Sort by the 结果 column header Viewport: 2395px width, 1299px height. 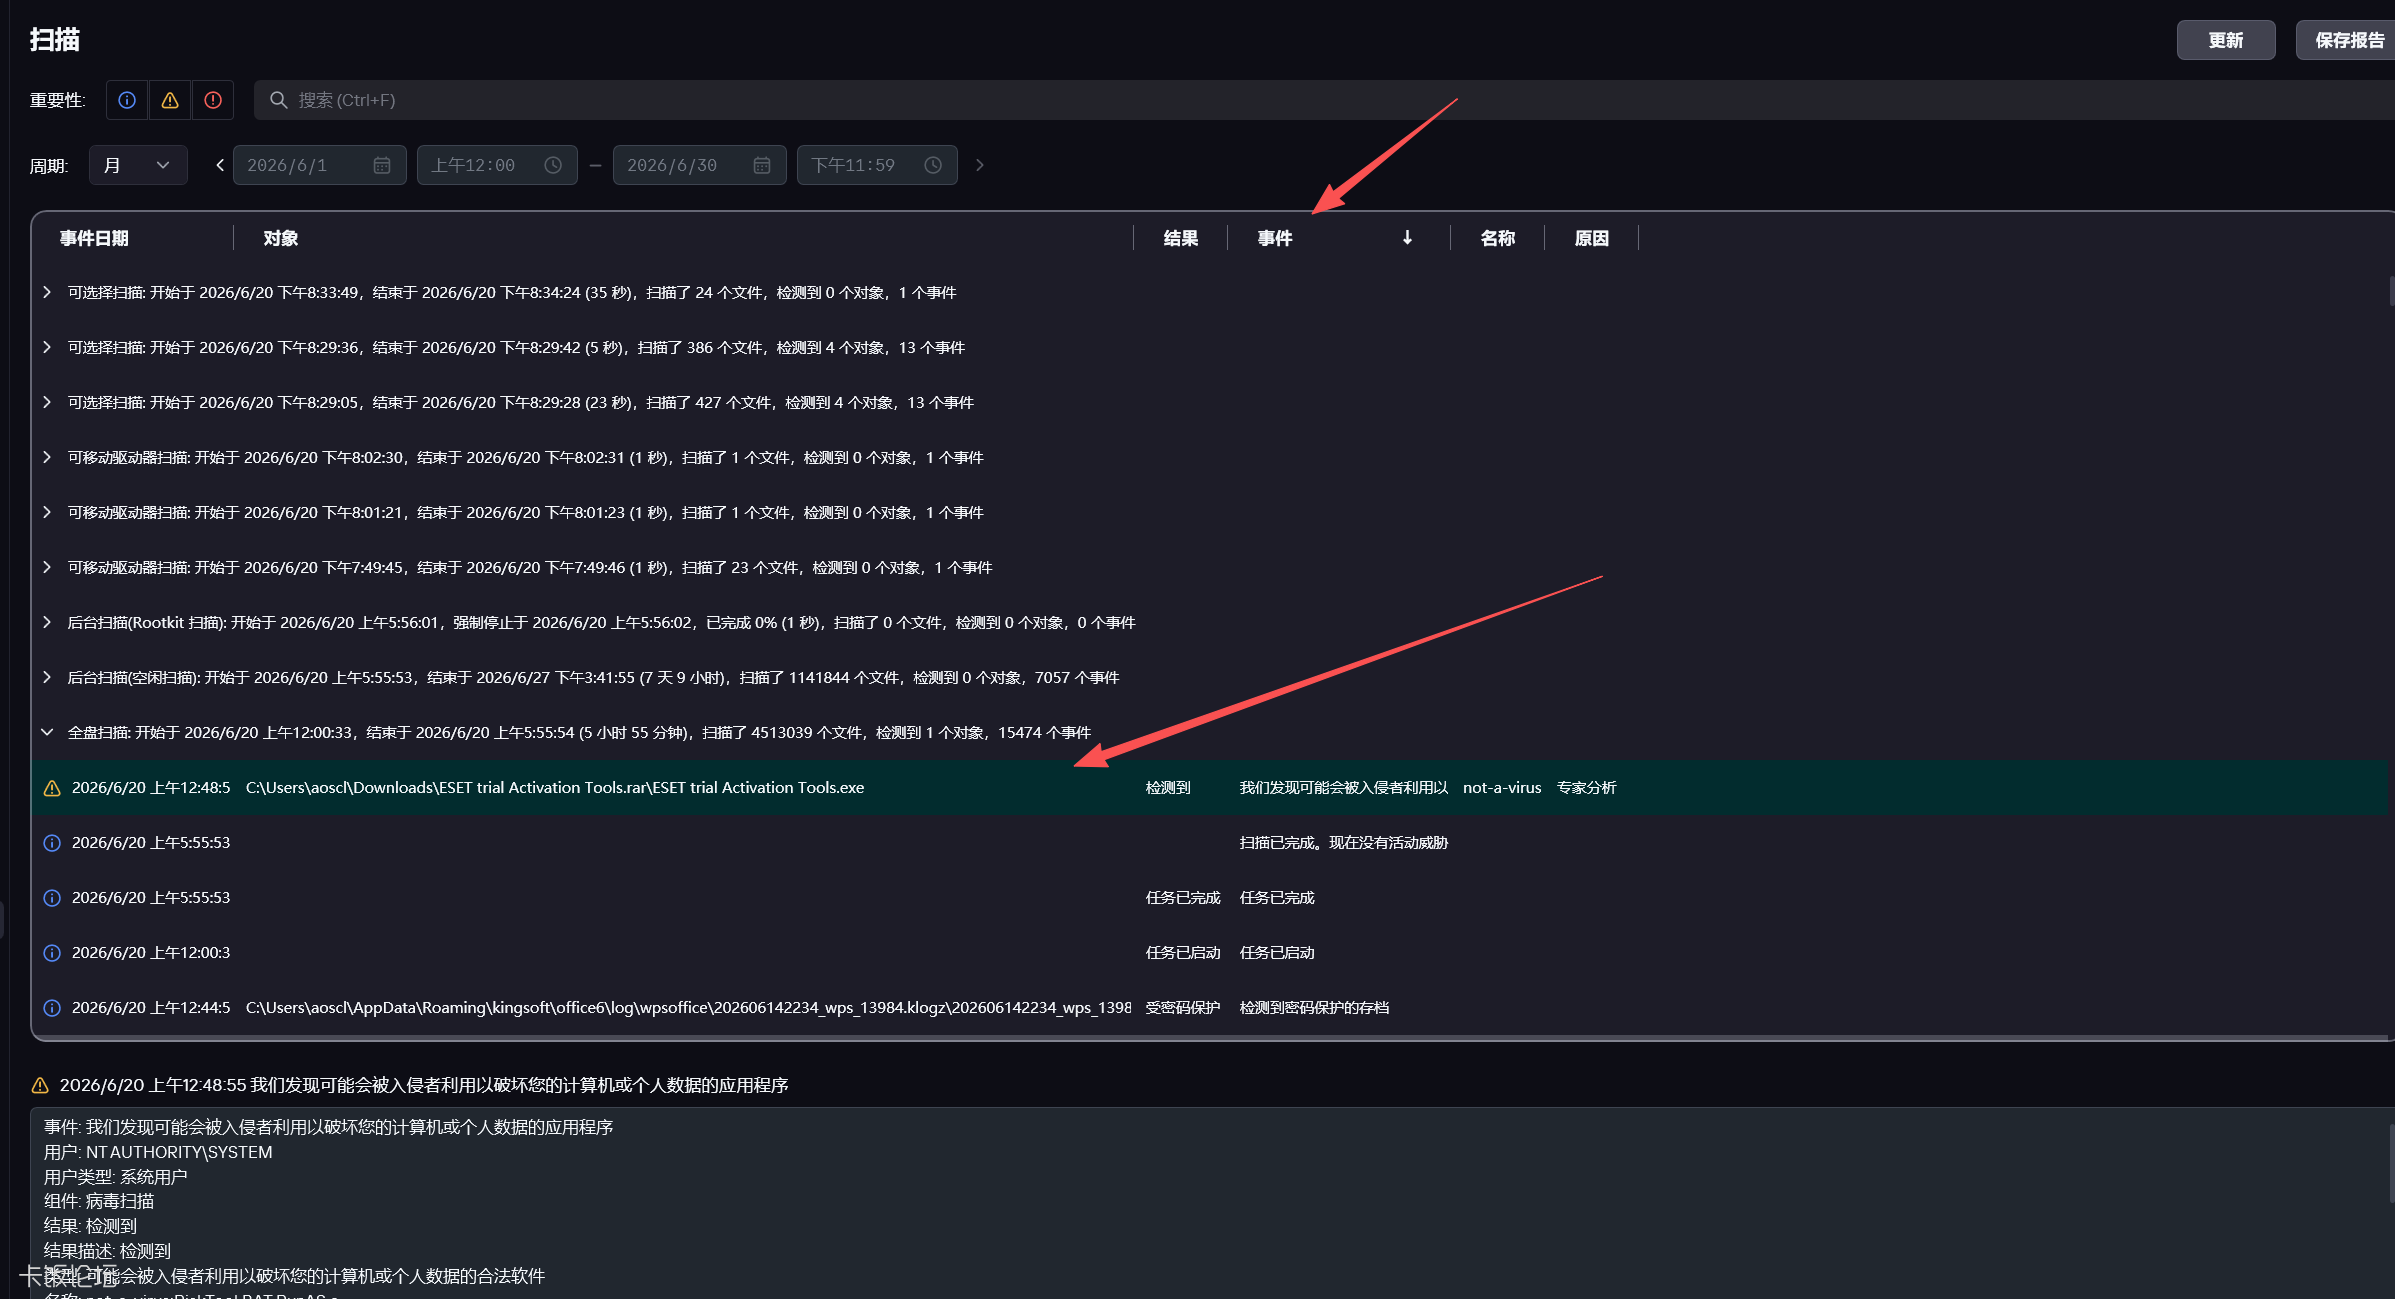click(x=1181, y=238)
